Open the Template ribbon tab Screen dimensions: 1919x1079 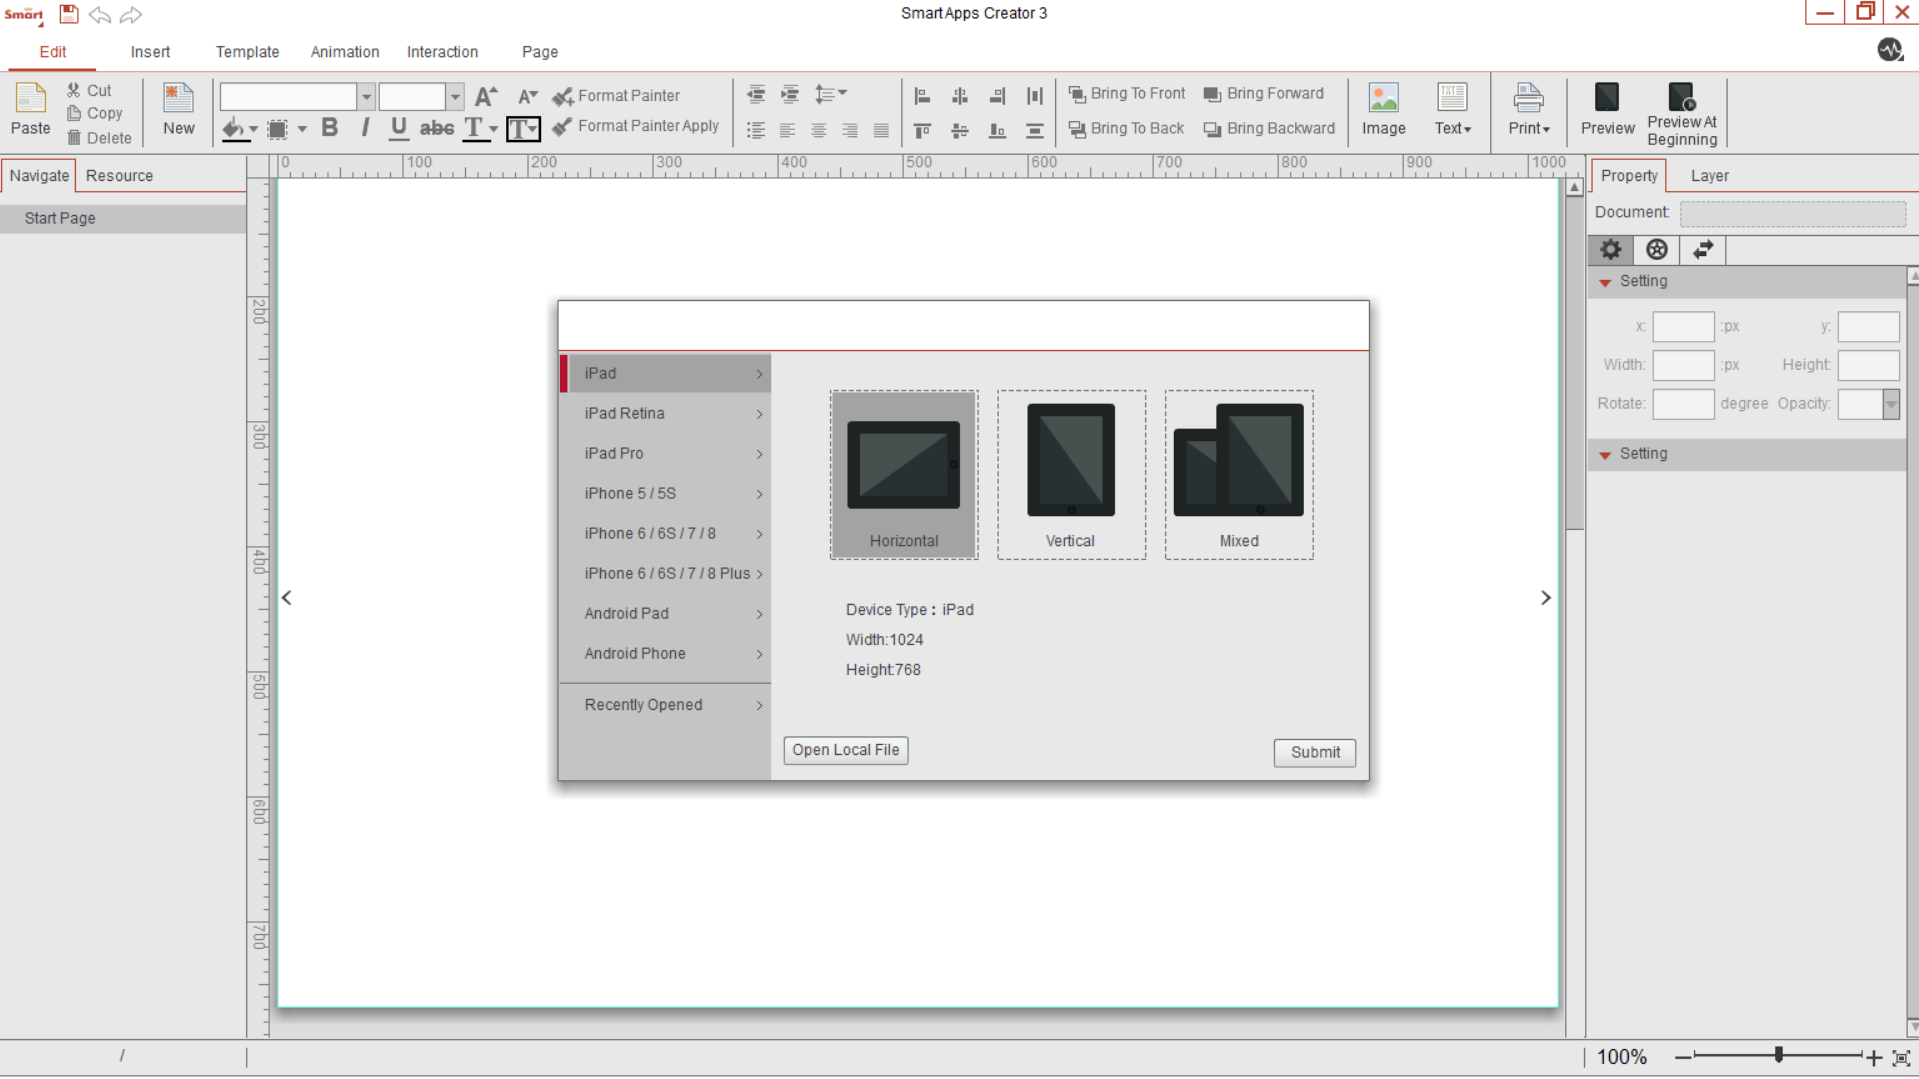coord(247,52)
